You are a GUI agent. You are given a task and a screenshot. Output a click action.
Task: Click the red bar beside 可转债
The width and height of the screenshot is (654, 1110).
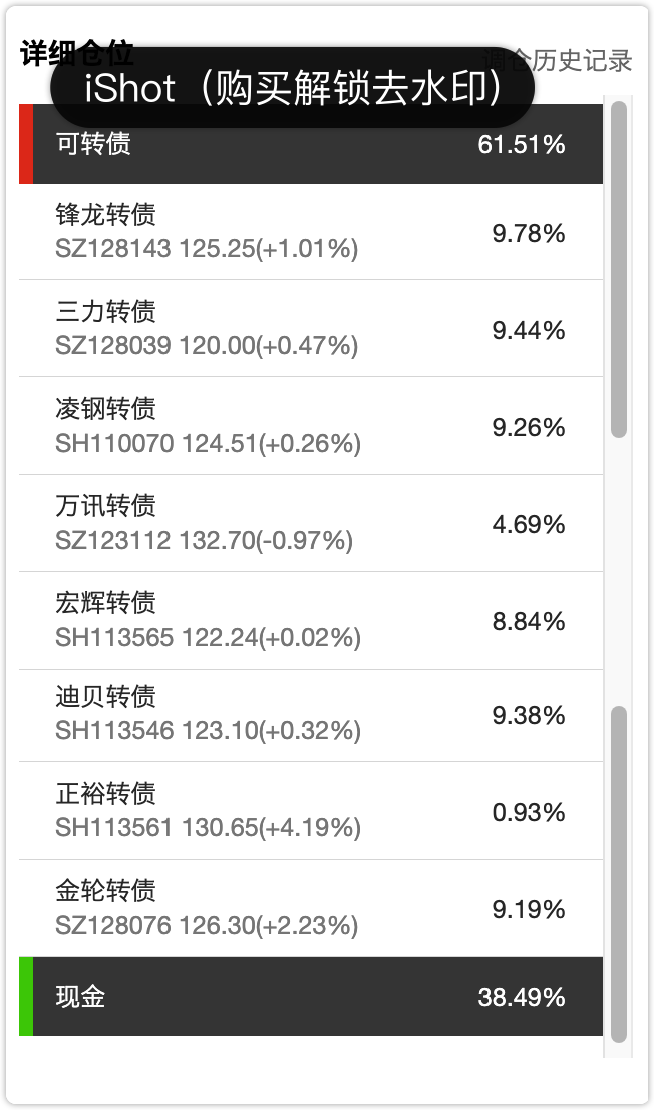(26, 144)
